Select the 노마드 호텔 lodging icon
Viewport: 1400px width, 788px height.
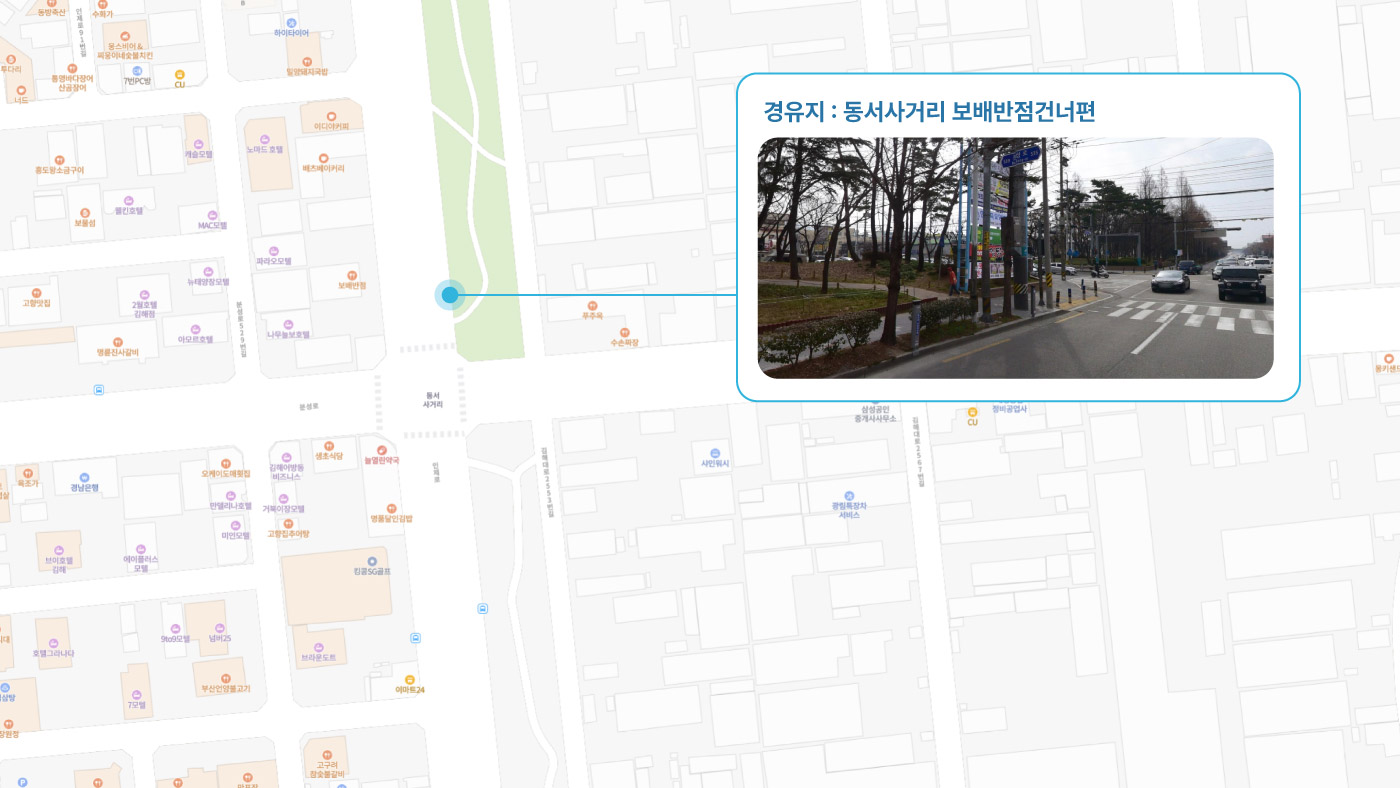pyautogui.click(x=264, y=139)
